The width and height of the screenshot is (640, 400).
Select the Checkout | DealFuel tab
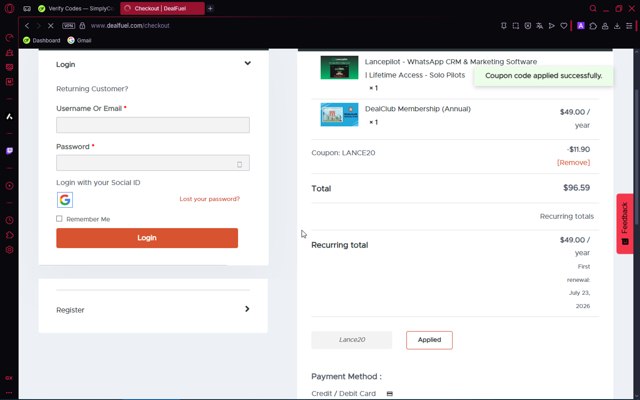click(x=162, y=9)
